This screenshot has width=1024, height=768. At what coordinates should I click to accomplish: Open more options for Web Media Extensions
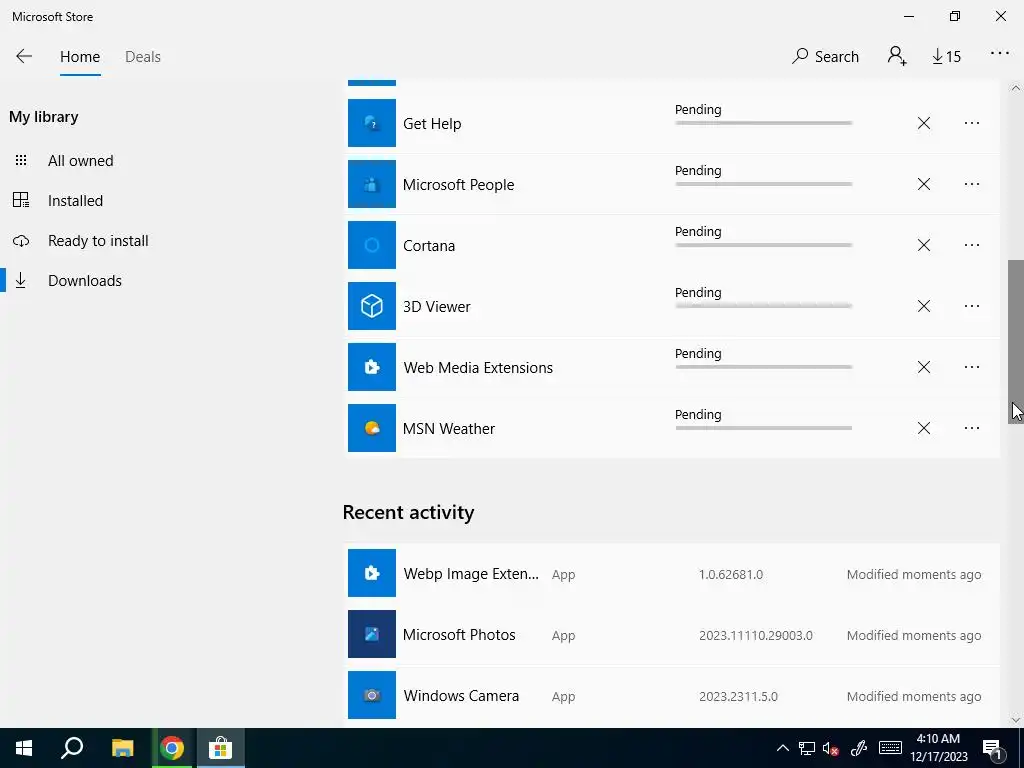[972, 367]
